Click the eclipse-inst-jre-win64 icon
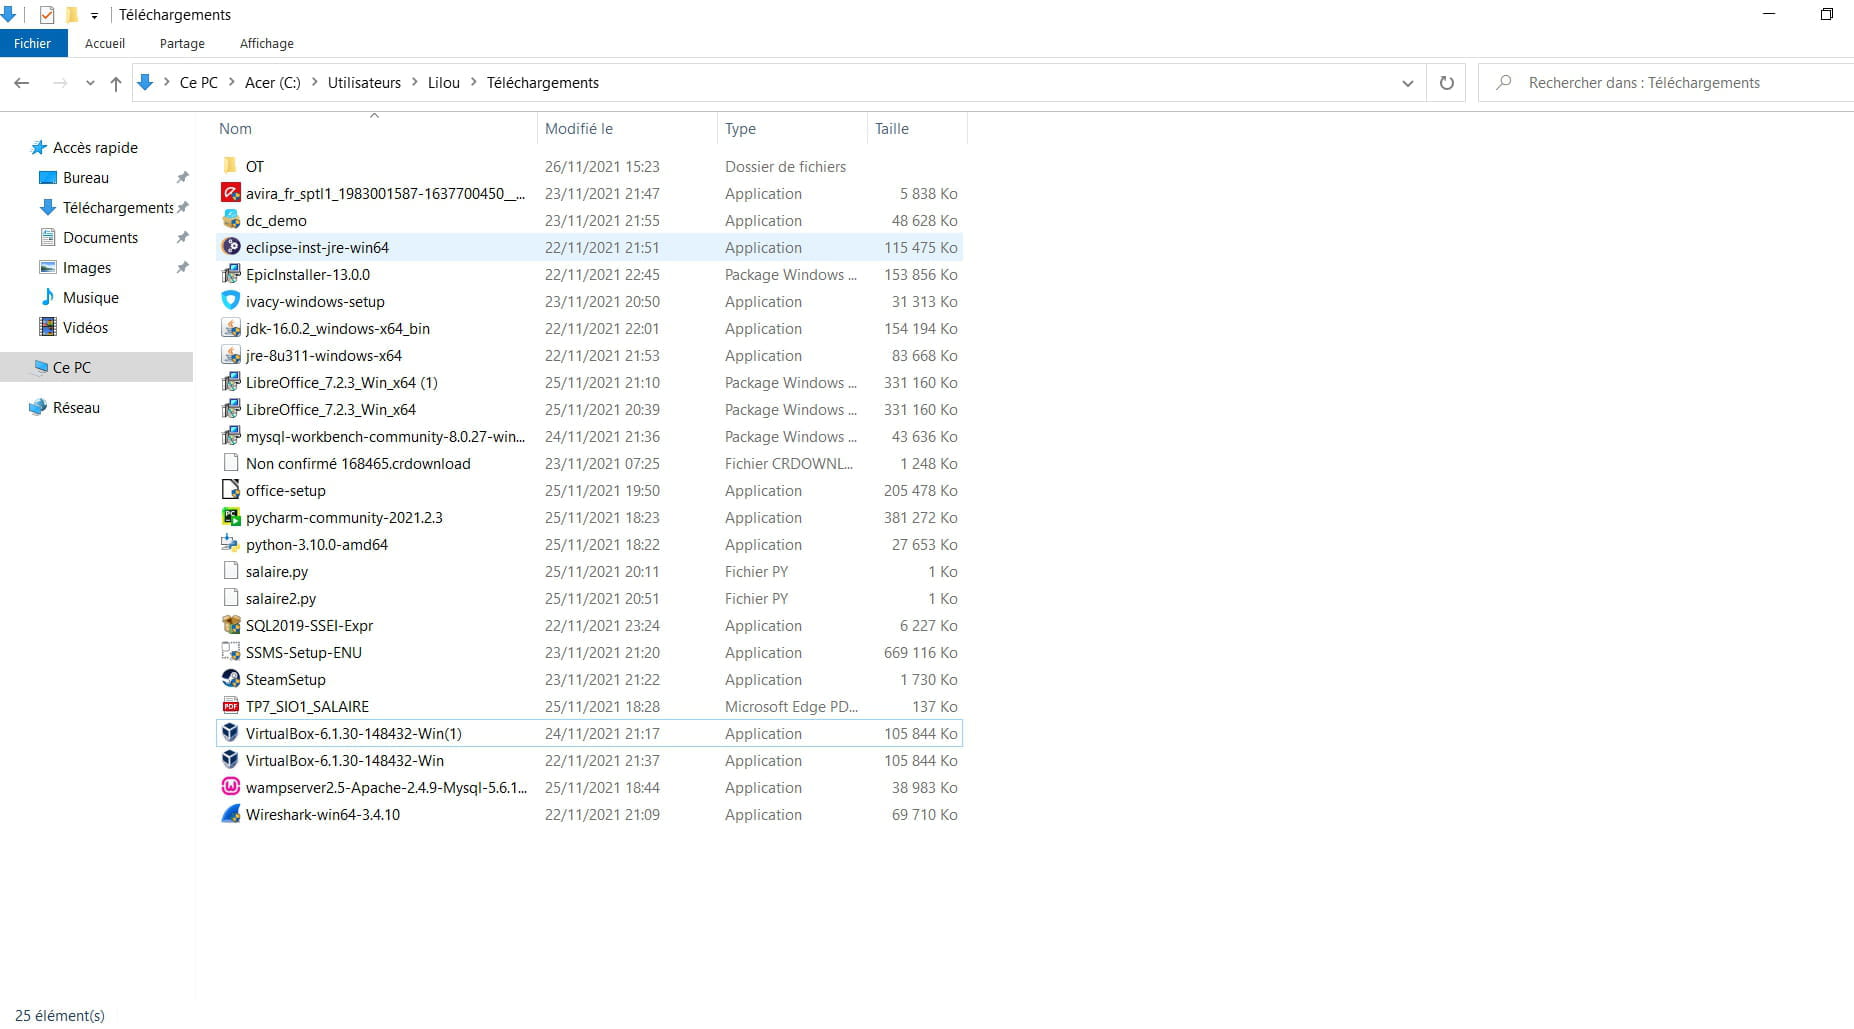The image size is (1854, 1029). point(231,247)
